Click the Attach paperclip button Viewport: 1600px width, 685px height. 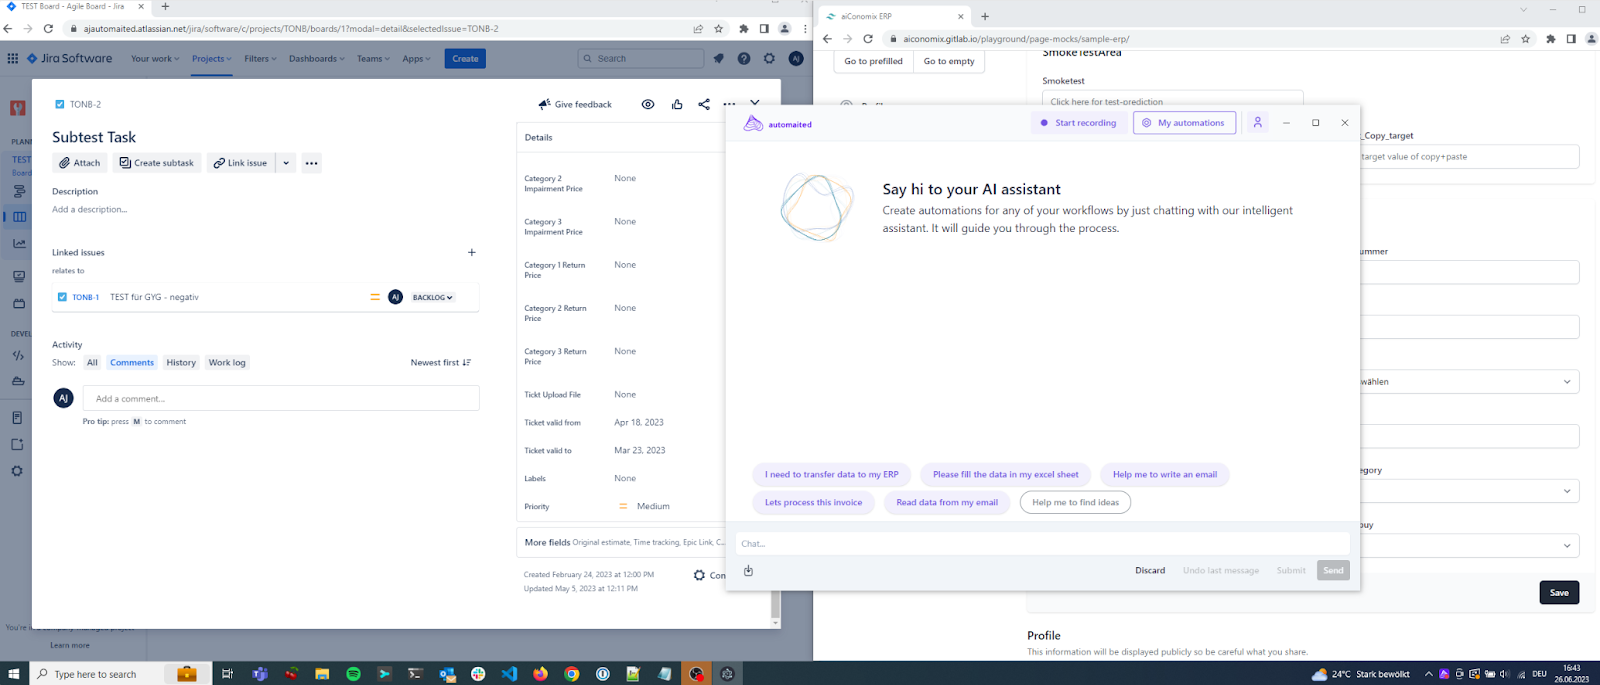click(80, 163)
